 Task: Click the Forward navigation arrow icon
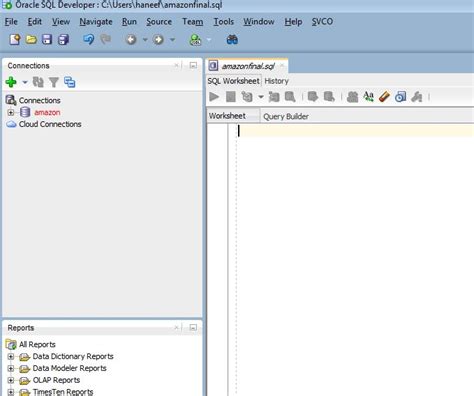[x=158, y=40]
